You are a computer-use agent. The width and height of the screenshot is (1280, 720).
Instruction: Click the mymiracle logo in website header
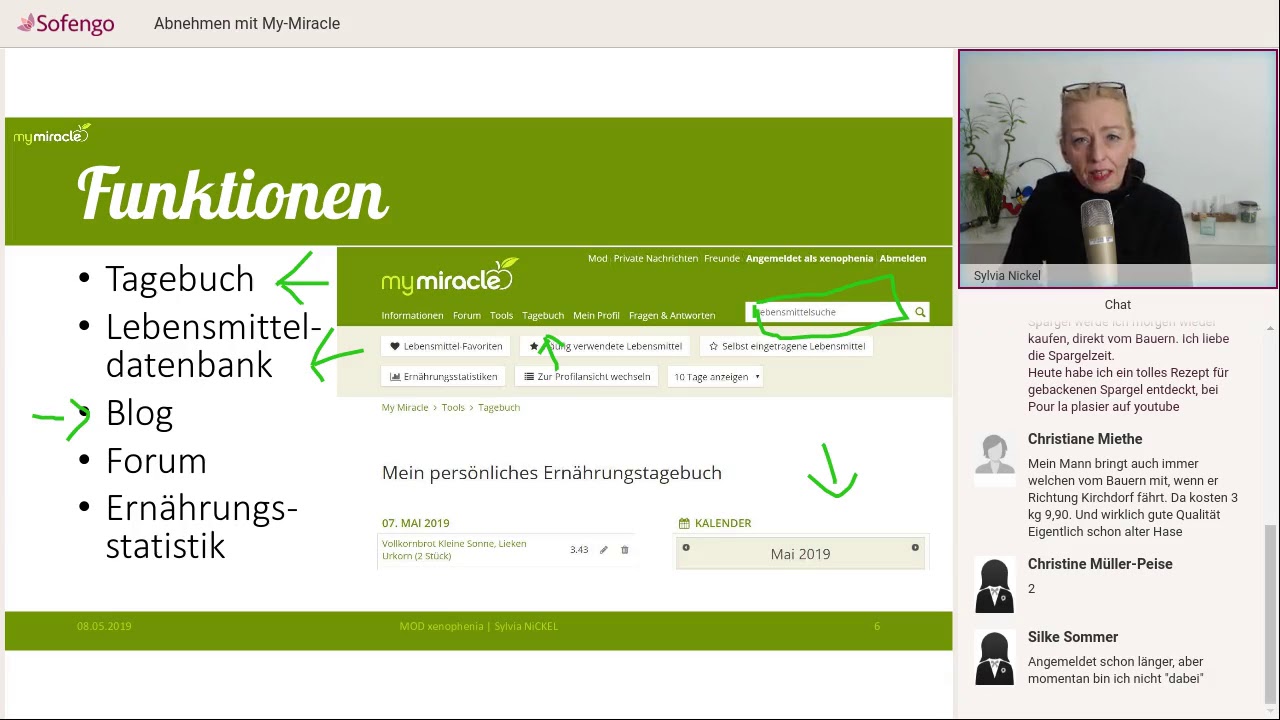tap(449, 277)
